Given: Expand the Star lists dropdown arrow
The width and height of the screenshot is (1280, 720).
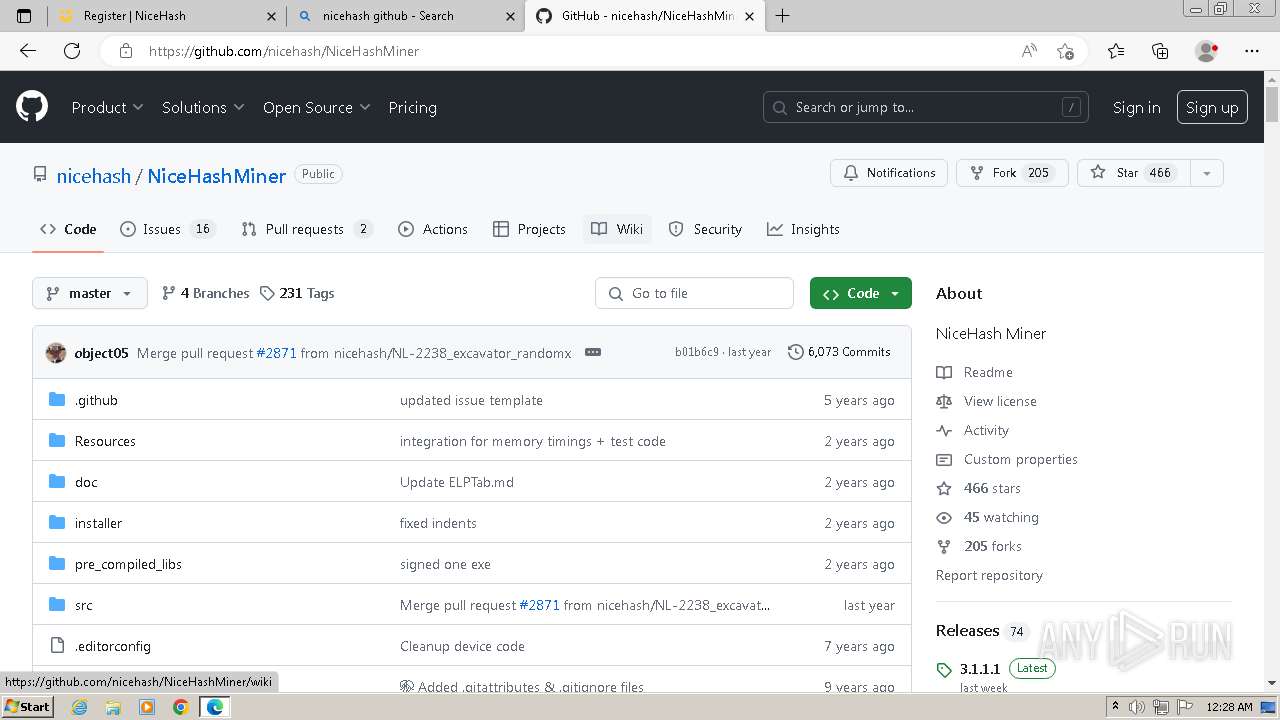Looking at the screenshot, I should [x=1206, y=173].
